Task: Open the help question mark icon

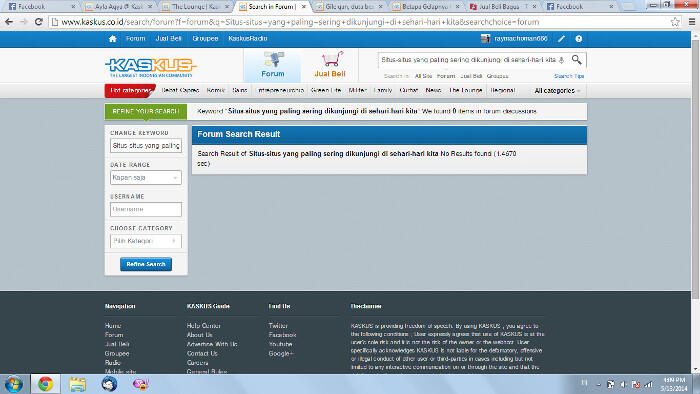Action: tap(579, 39)
